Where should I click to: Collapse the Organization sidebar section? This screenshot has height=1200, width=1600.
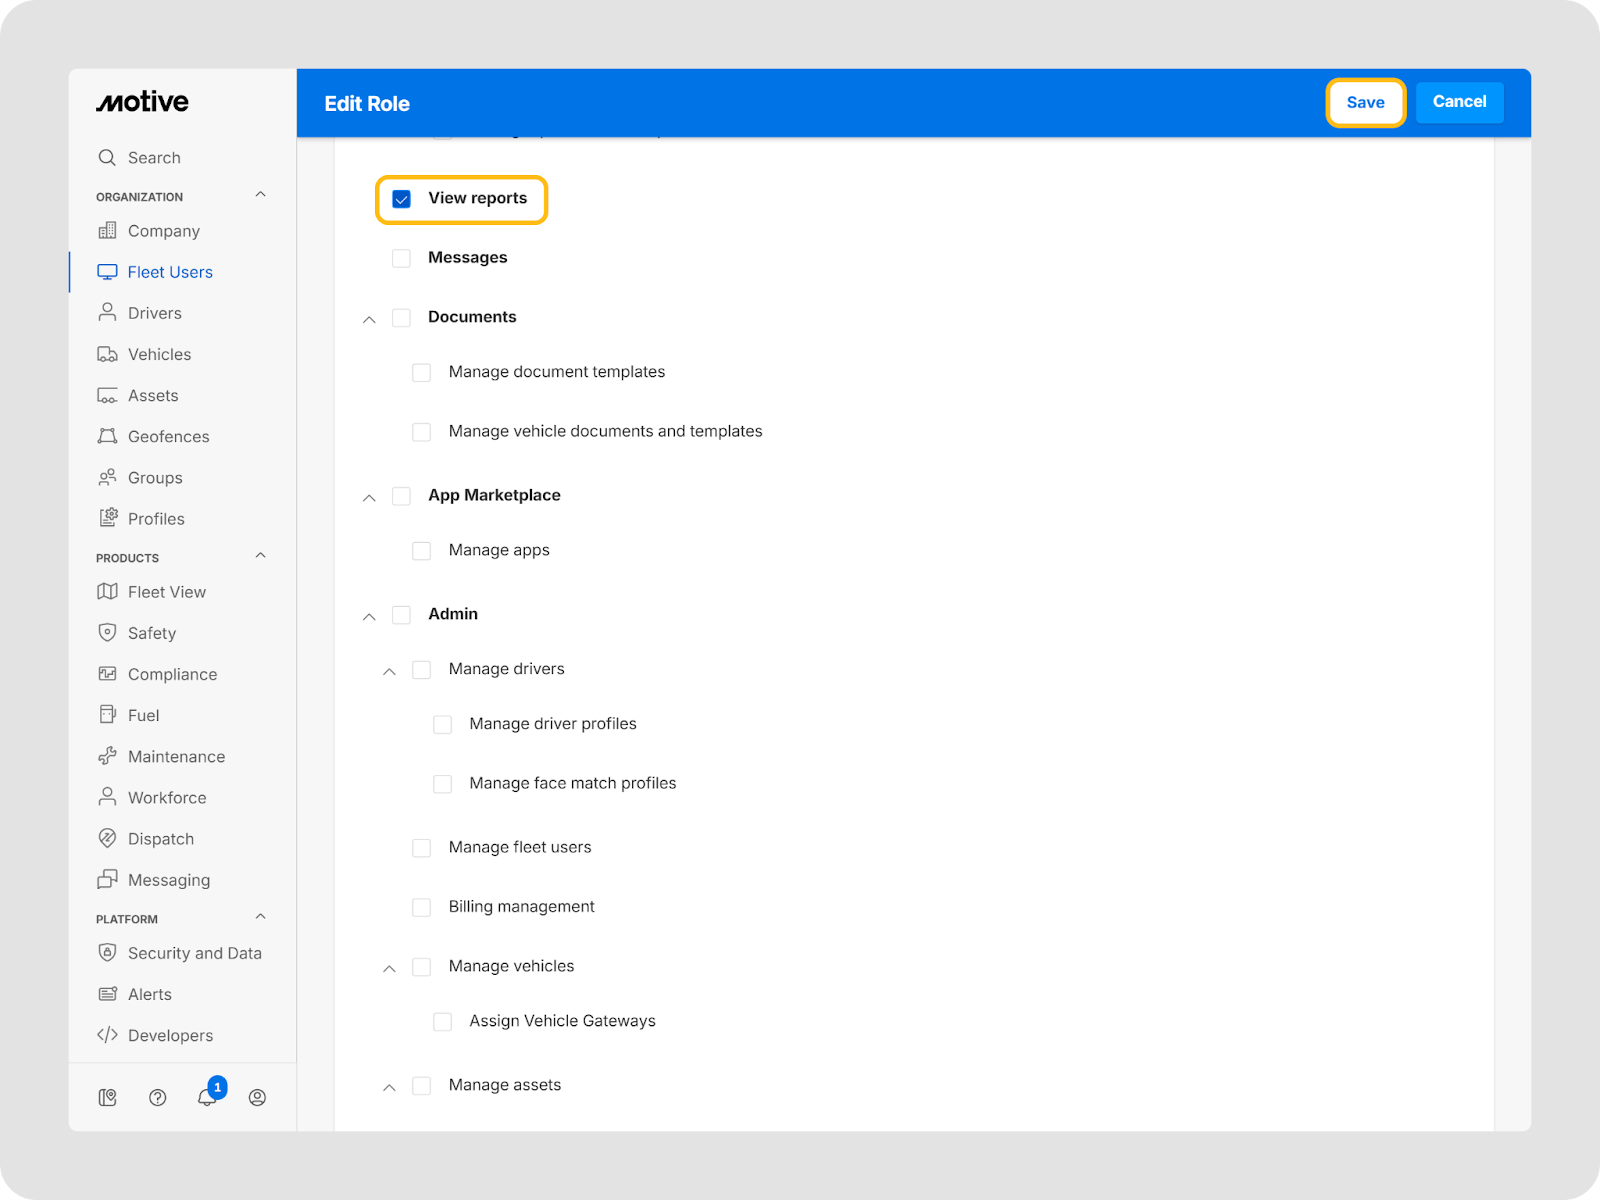[x=260, y=195]
